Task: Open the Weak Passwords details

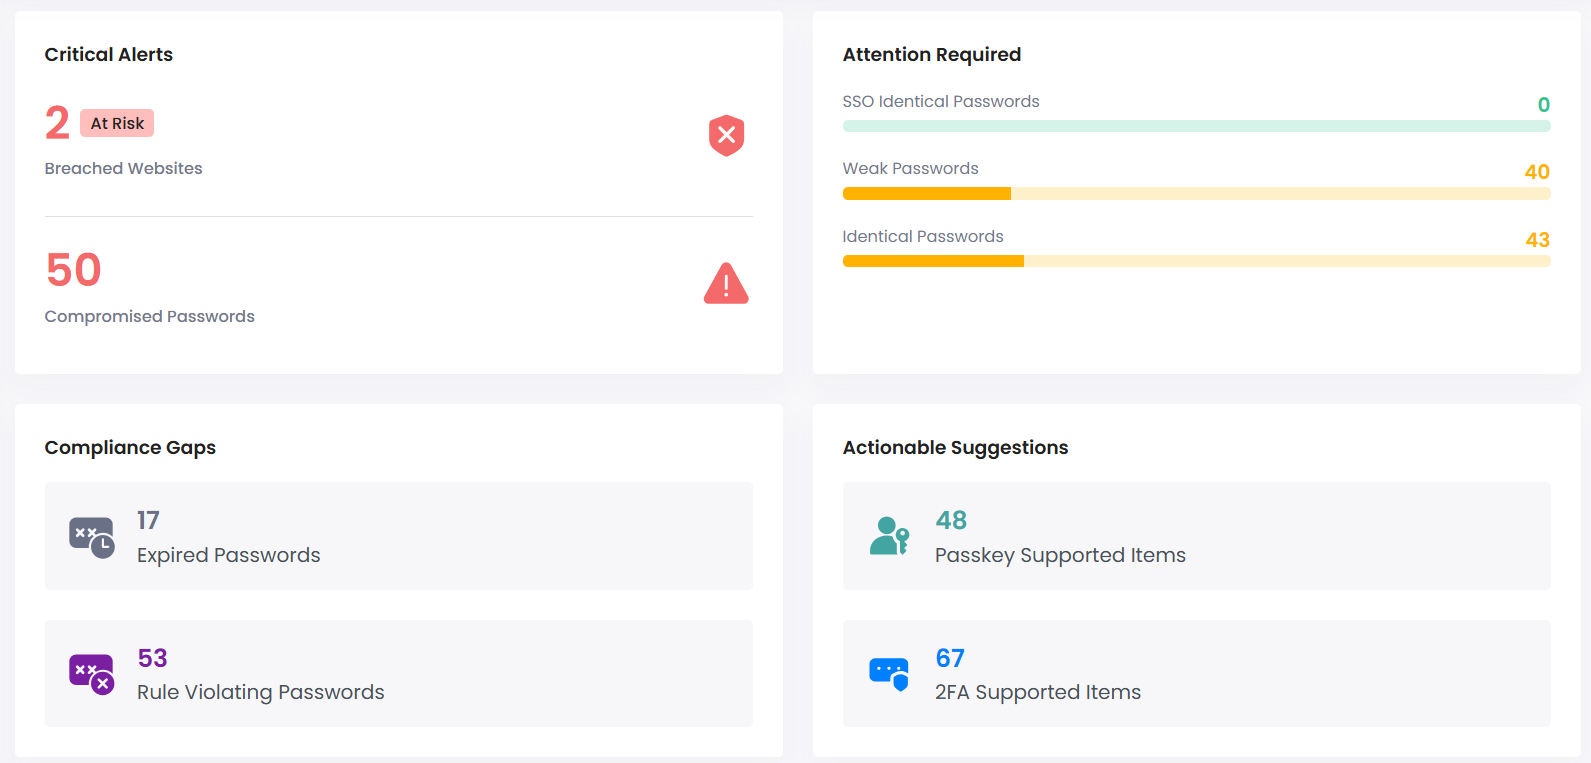Action: click(910, 168)
